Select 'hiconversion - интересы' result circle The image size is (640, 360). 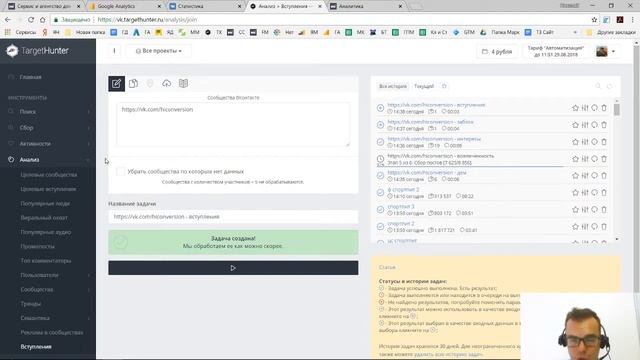pyautogui.click(x=380, y=142)
